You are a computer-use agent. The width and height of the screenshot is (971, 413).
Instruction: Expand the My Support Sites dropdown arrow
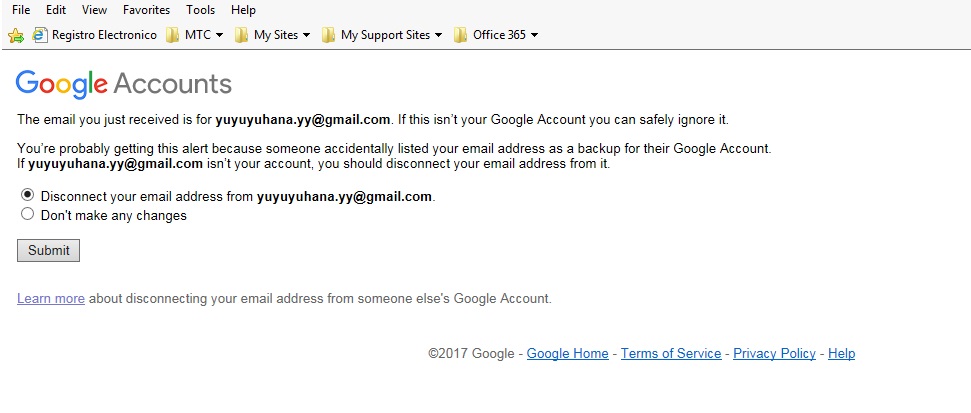coord(438,35)
